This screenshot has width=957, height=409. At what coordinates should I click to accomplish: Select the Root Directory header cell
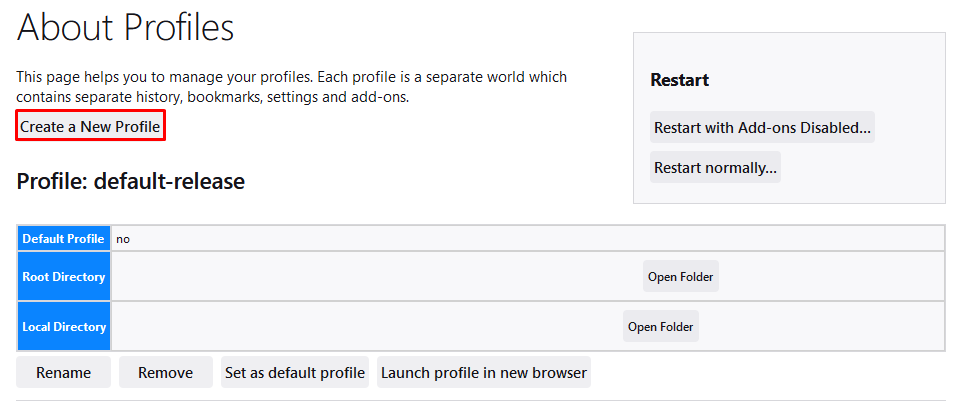(64, 277)
